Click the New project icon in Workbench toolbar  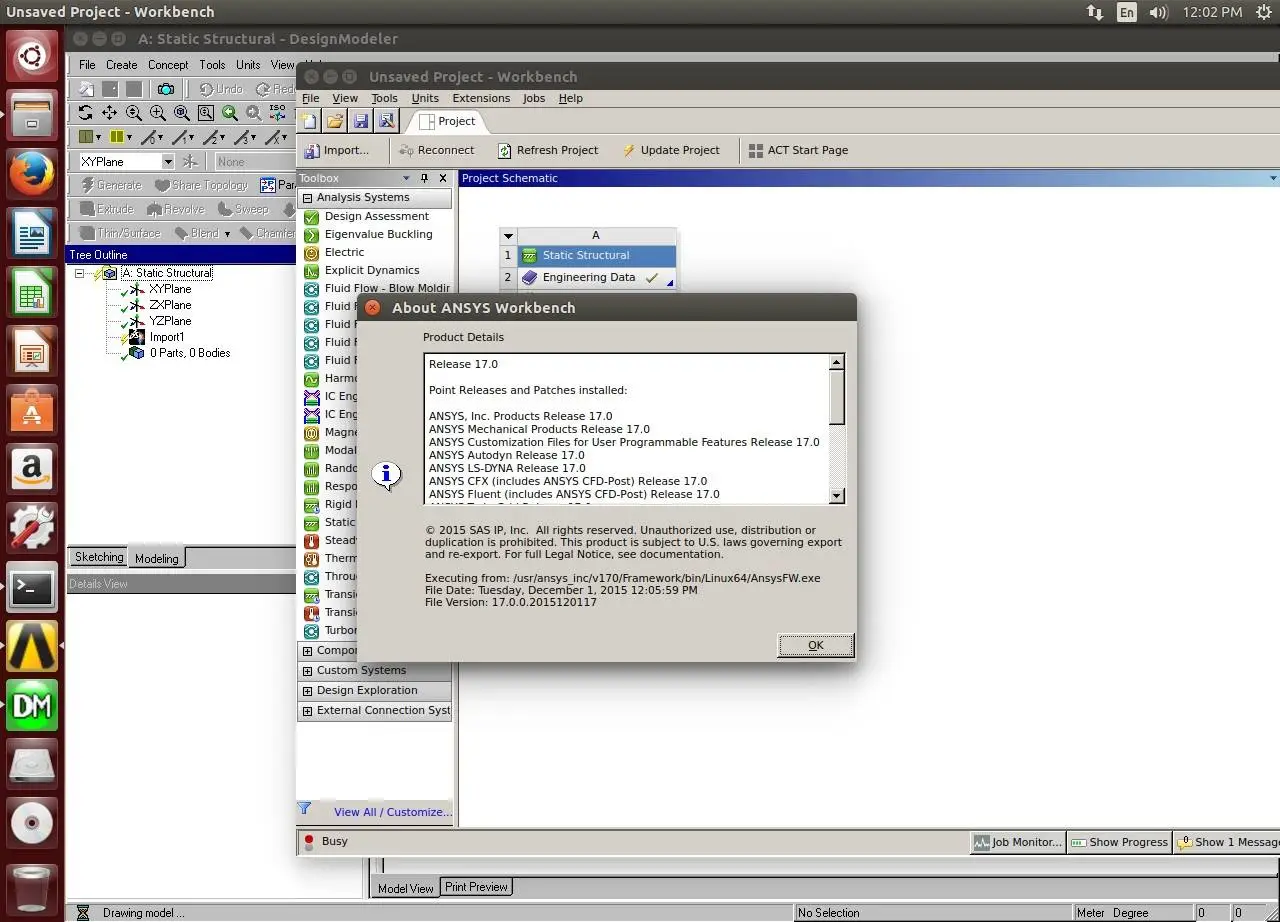pyautogui.click(x=310, y=121)
